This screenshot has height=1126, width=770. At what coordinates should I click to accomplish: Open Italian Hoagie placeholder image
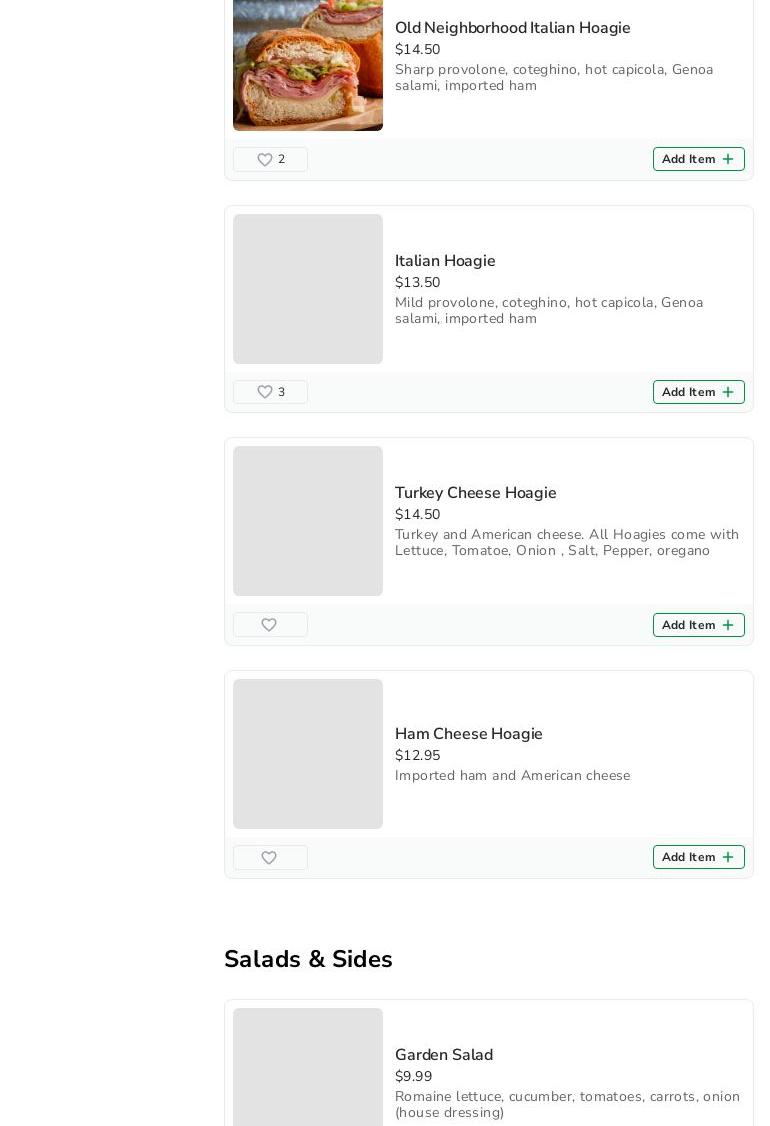point(307,289)
